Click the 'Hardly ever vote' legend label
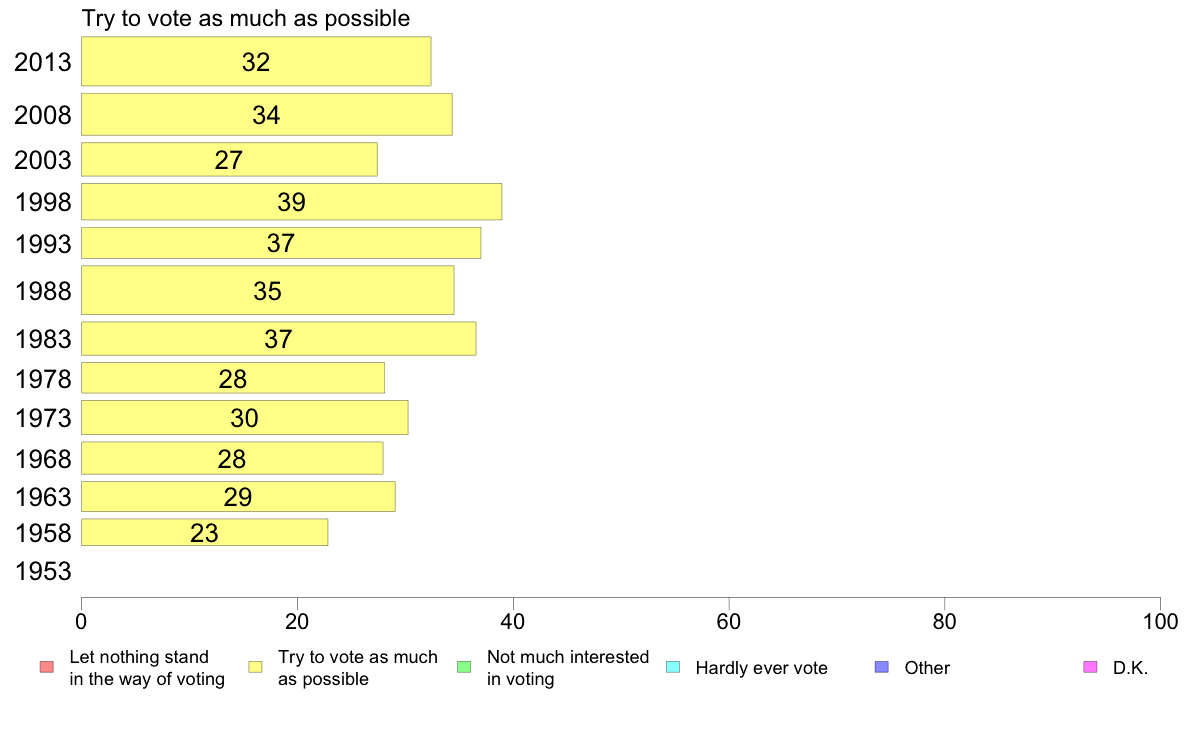This screenshot has width=1188, height=736. [761, 668]
